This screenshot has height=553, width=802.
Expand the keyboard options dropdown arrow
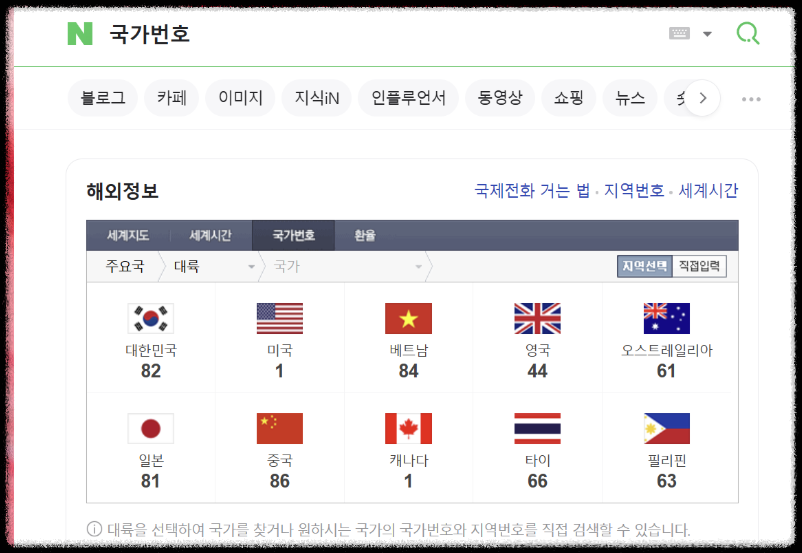(707, 34)
